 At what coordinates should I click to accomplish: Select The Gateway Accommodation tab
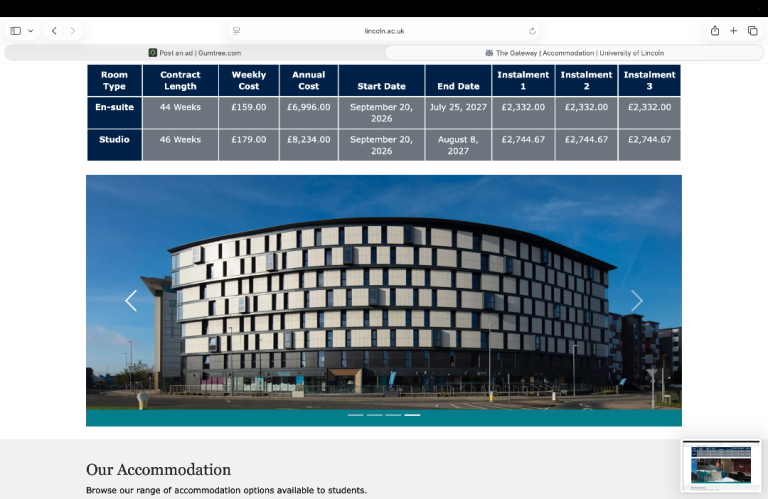coord(574,53)
